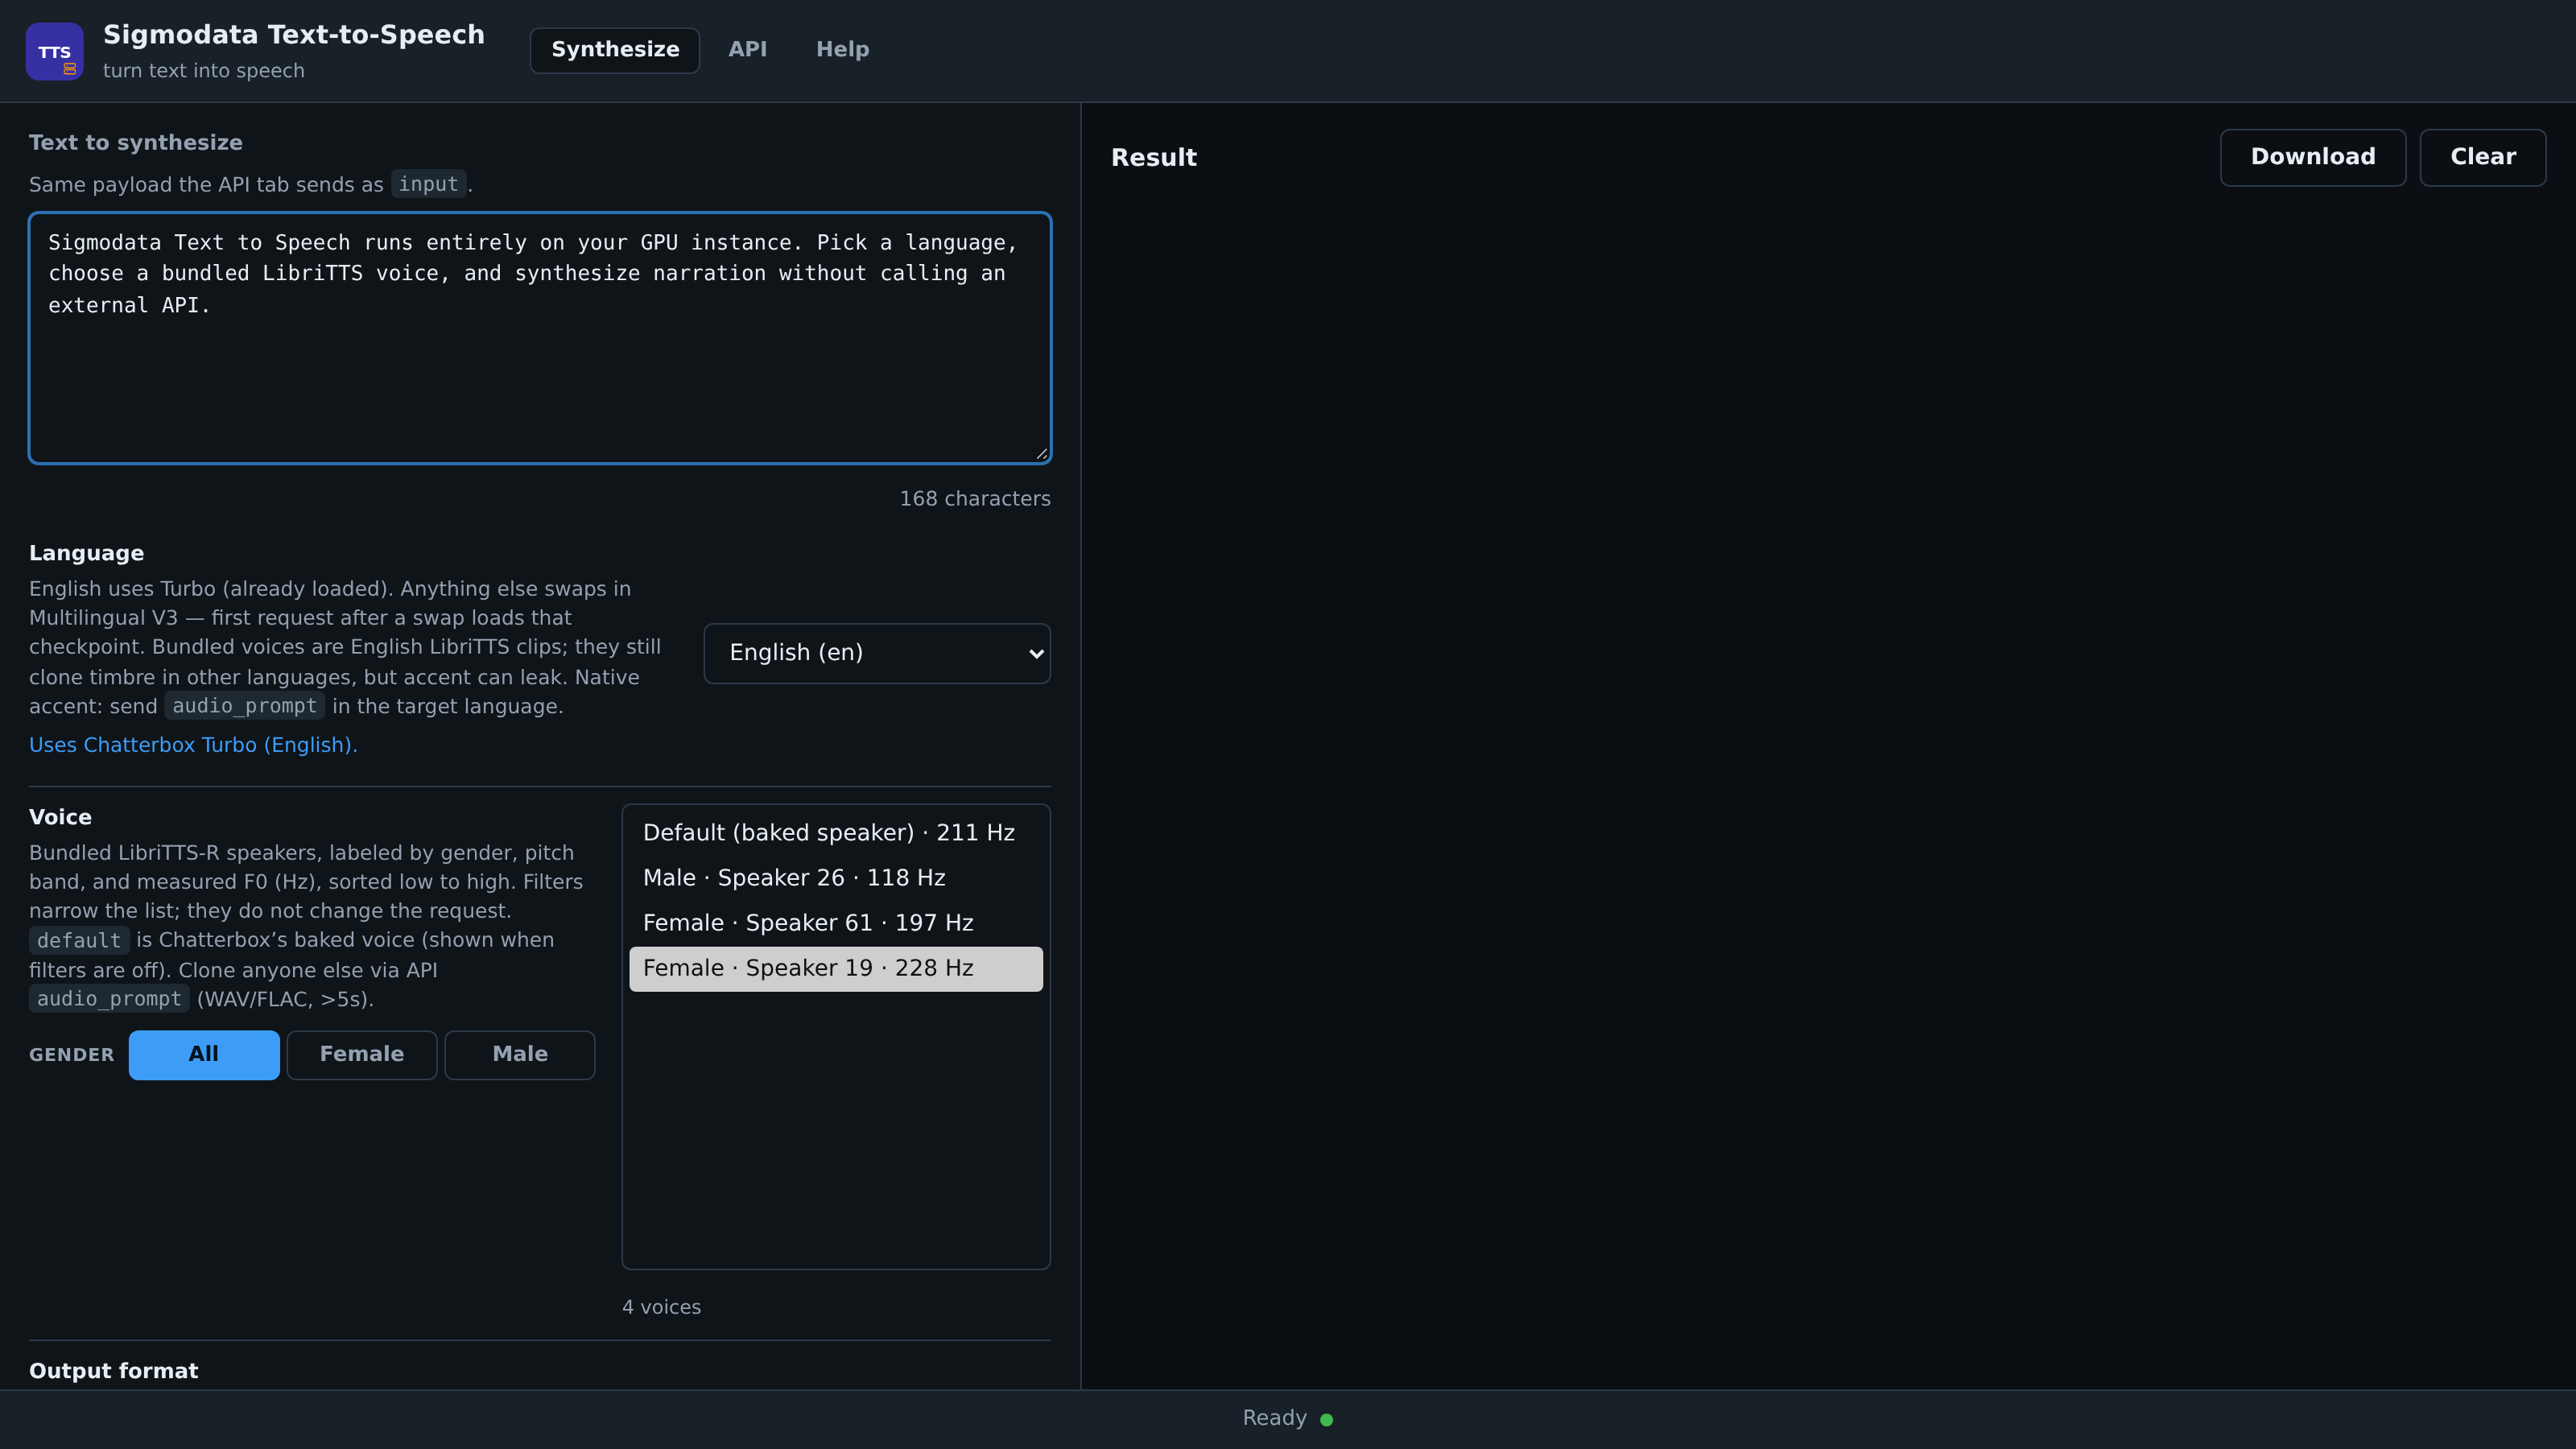Choose Male Speaker 26 118 Hz voice
Viewport: 2576px width, 1449px height.
coord(836,878)
